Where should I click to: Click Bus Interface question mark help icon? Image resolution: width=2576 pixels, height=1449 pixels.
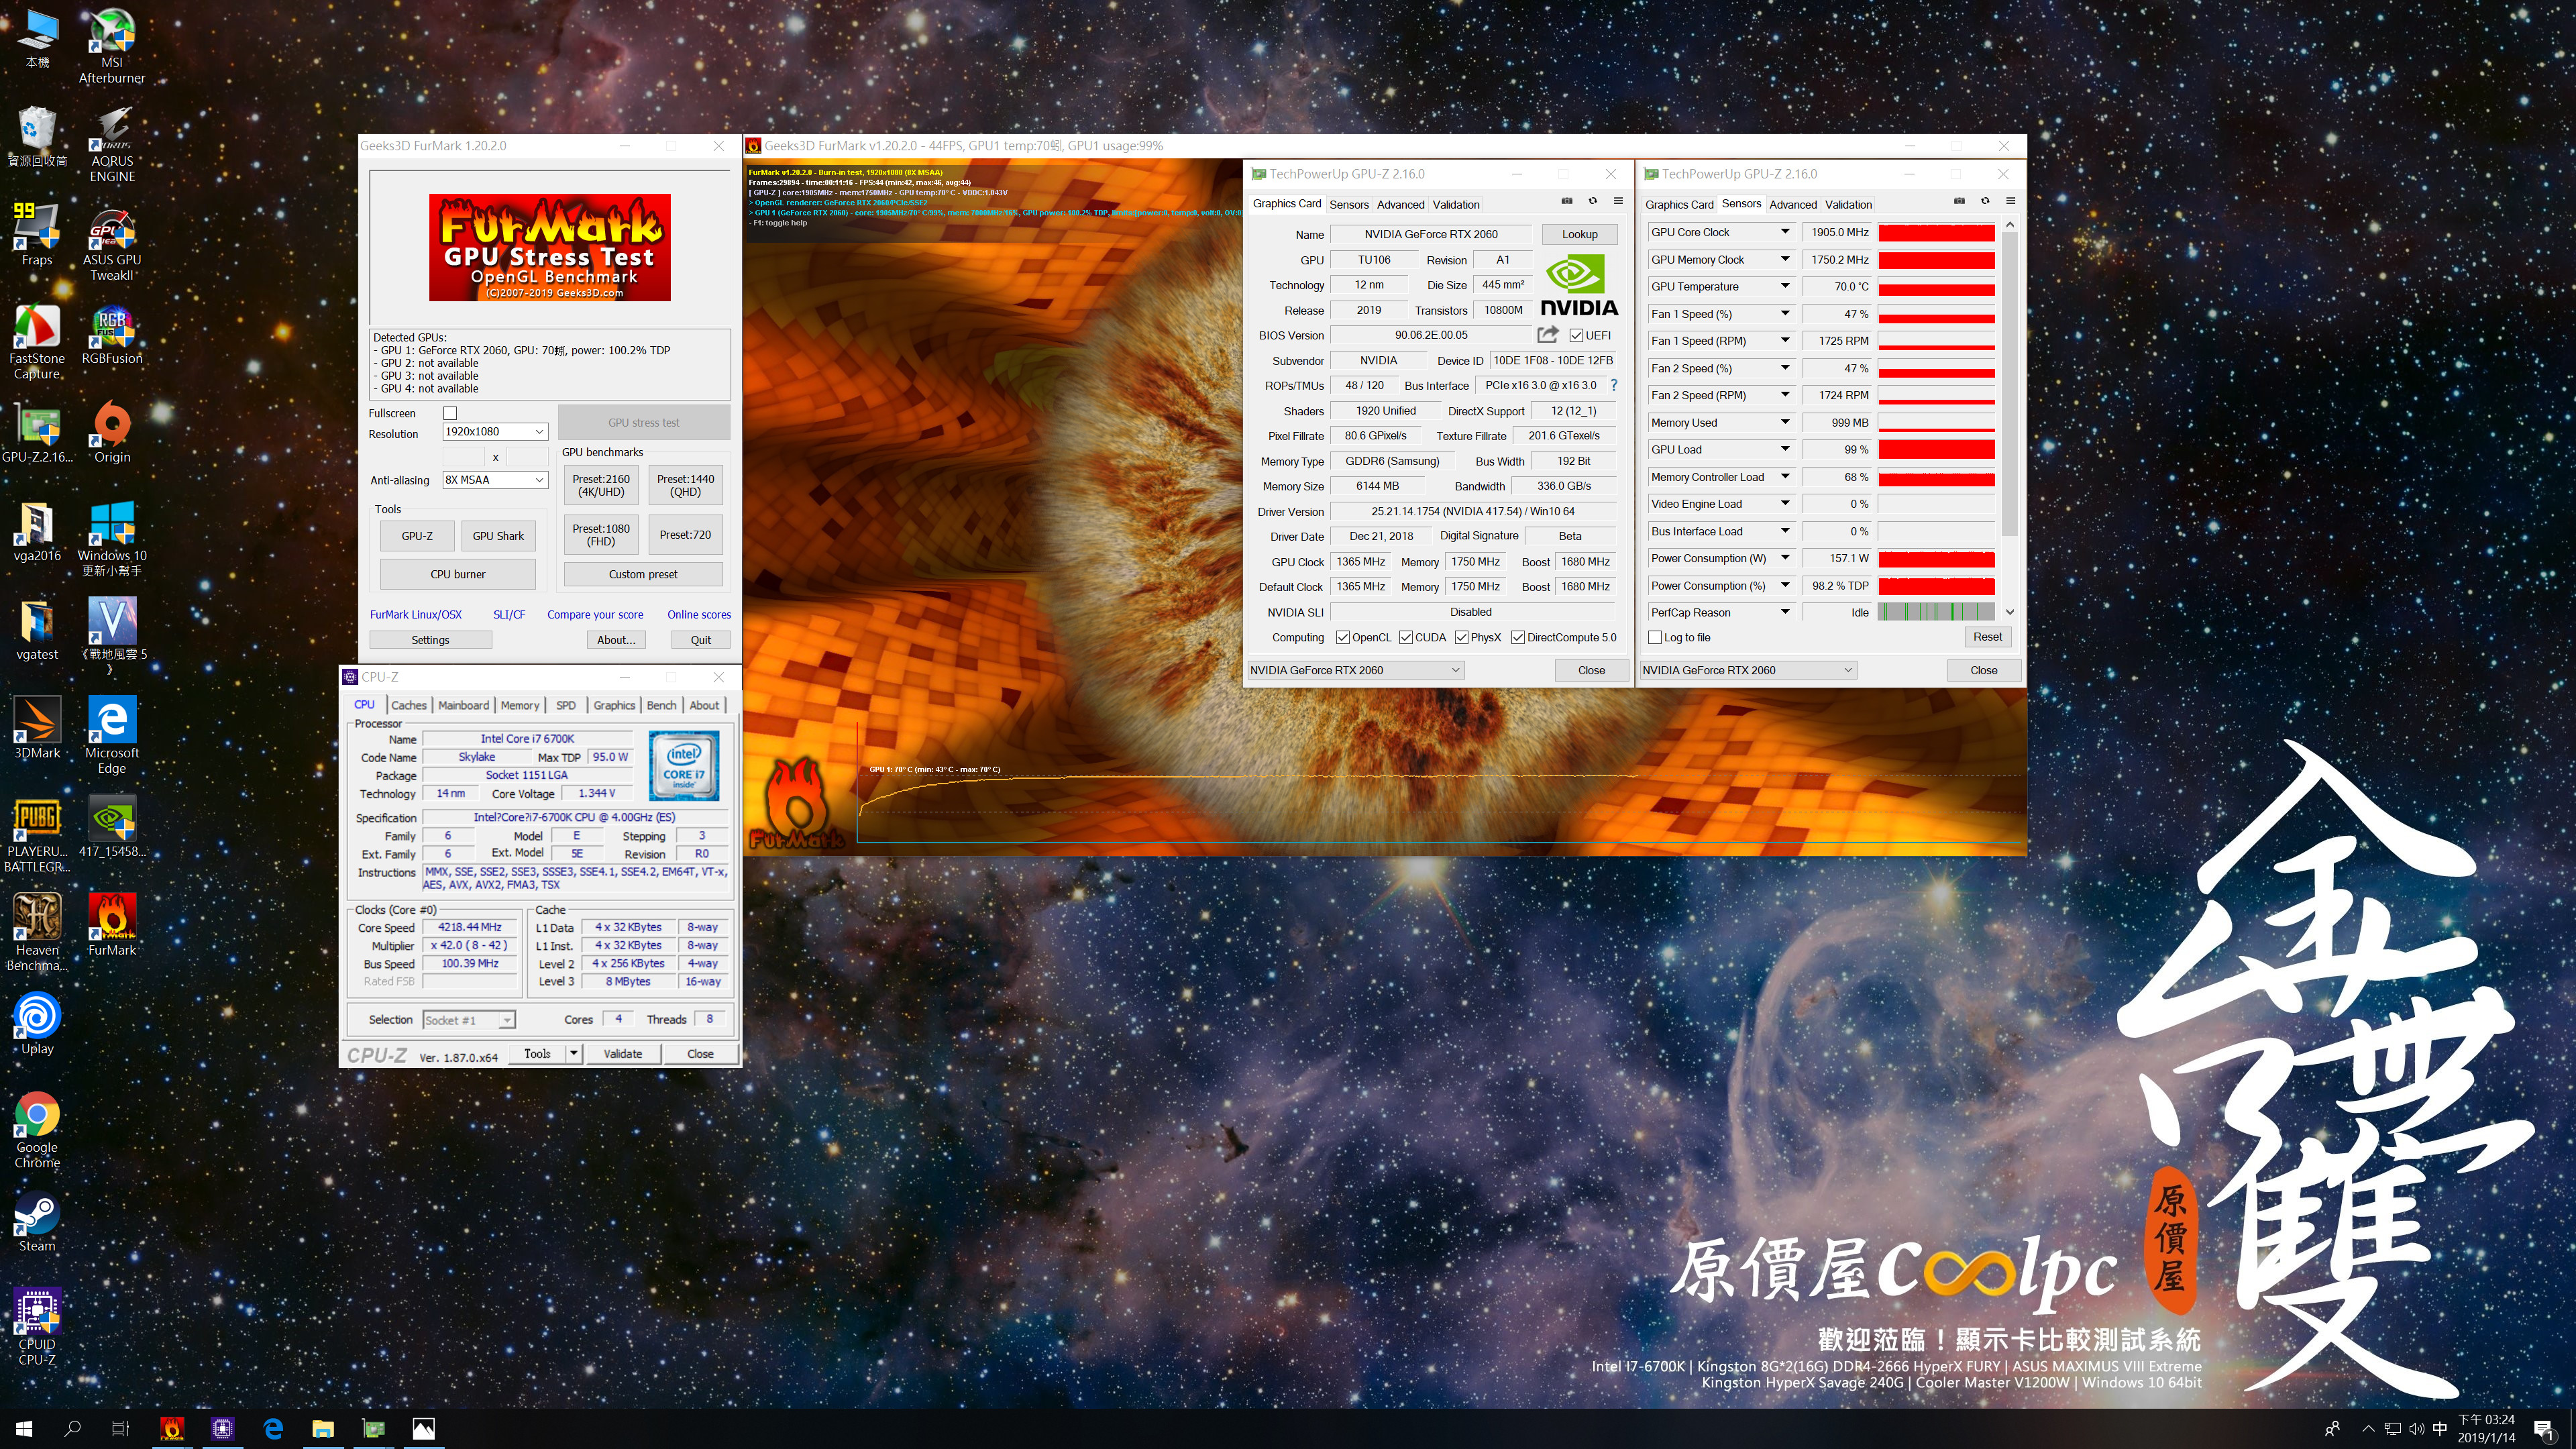(x=1613, y=385)
